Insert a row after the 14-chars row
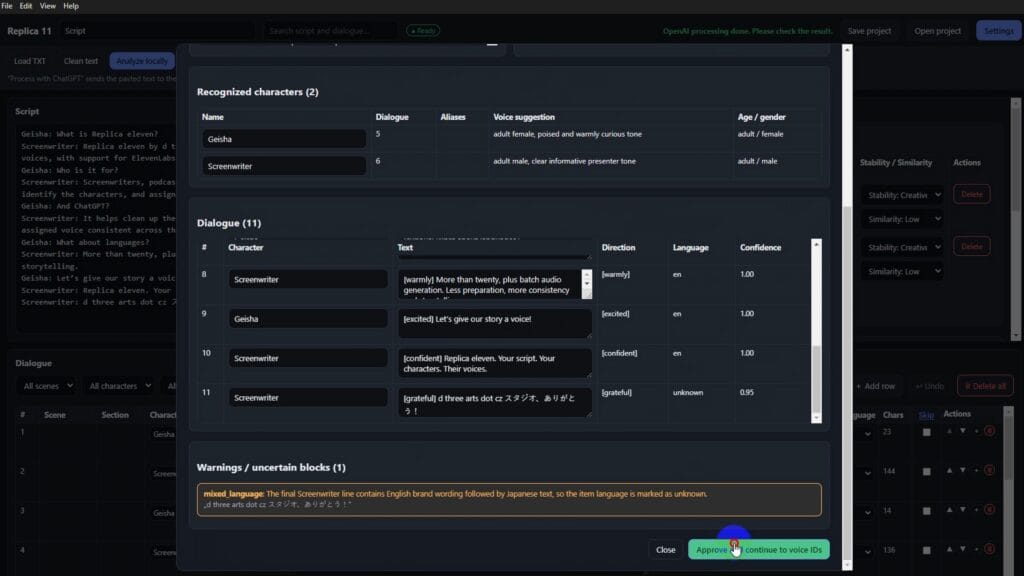Image resolution: width=1024 pixels, height=576 pixels. pos(976,510)
